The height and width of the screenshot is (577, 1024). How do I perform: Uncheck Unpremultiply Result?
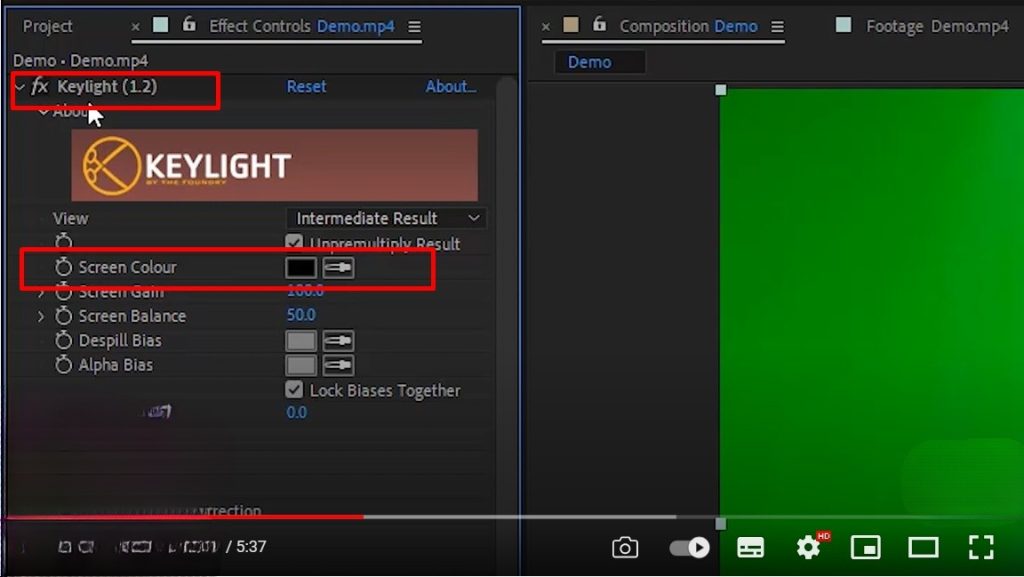[294, 243]
